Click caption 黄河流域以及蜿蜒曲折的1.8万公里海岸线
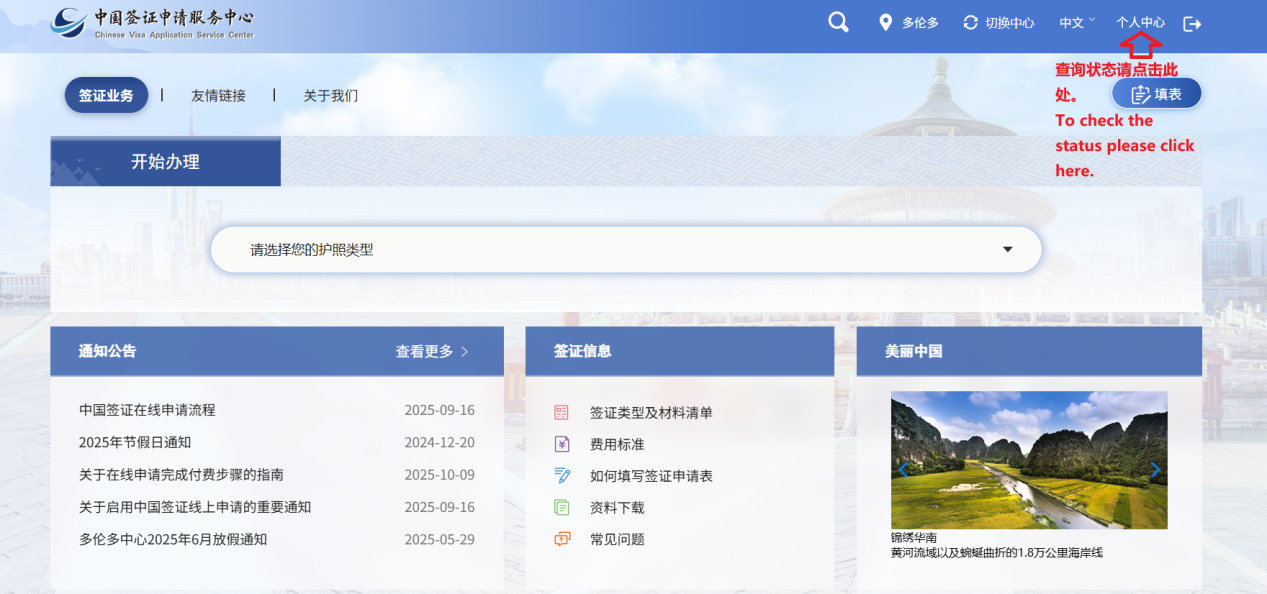Screen dimensions: 1267x594 [x=997, y=552]
